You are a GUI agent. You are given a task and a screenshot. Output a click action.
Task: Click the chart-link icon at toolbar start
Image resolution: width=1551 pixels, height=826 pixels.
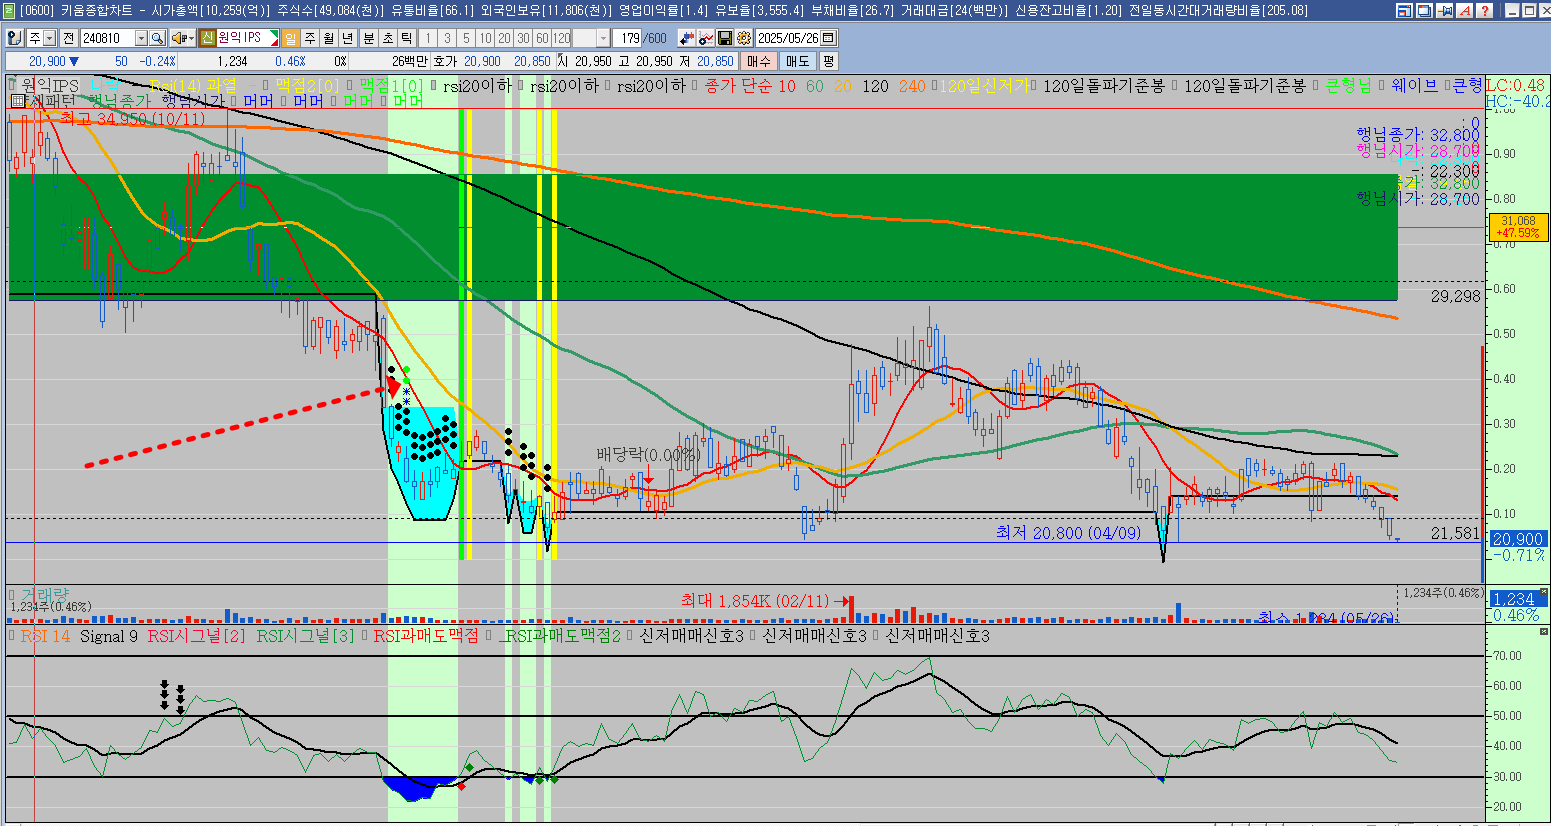point(14,38)
